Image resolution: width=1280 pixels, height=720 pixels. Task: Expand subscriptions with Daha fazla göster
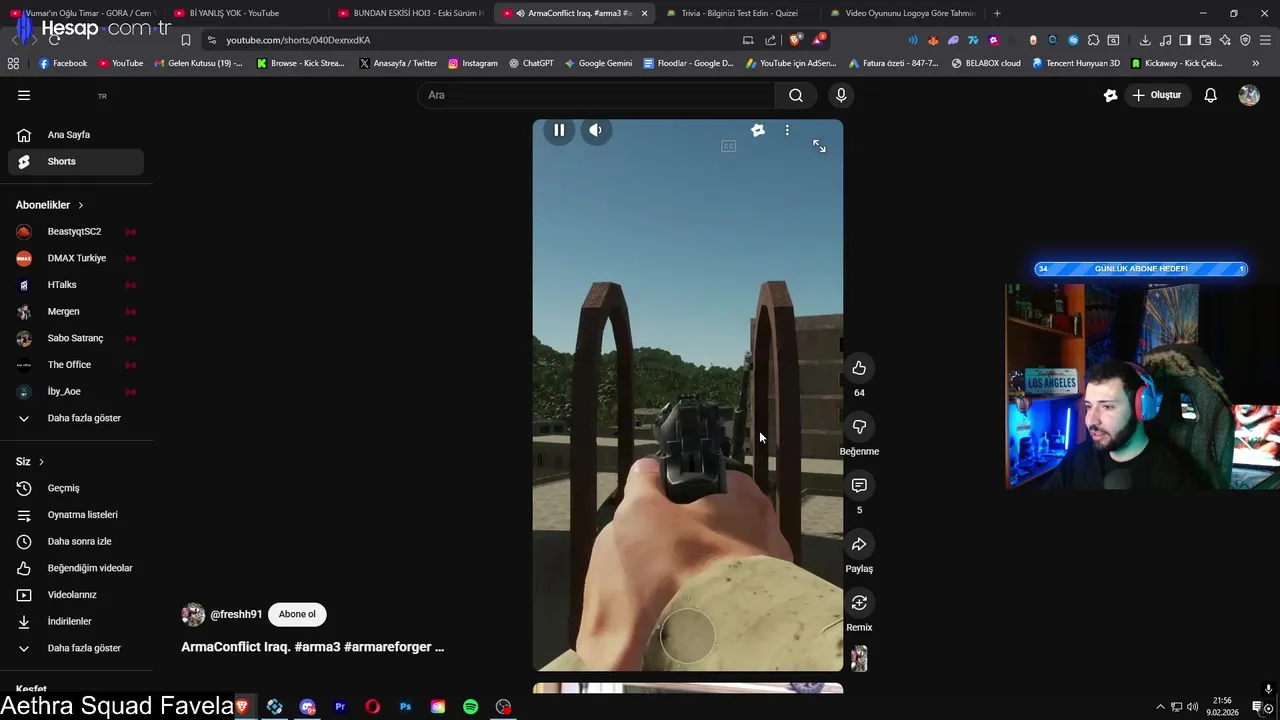(x=76, y=418)
